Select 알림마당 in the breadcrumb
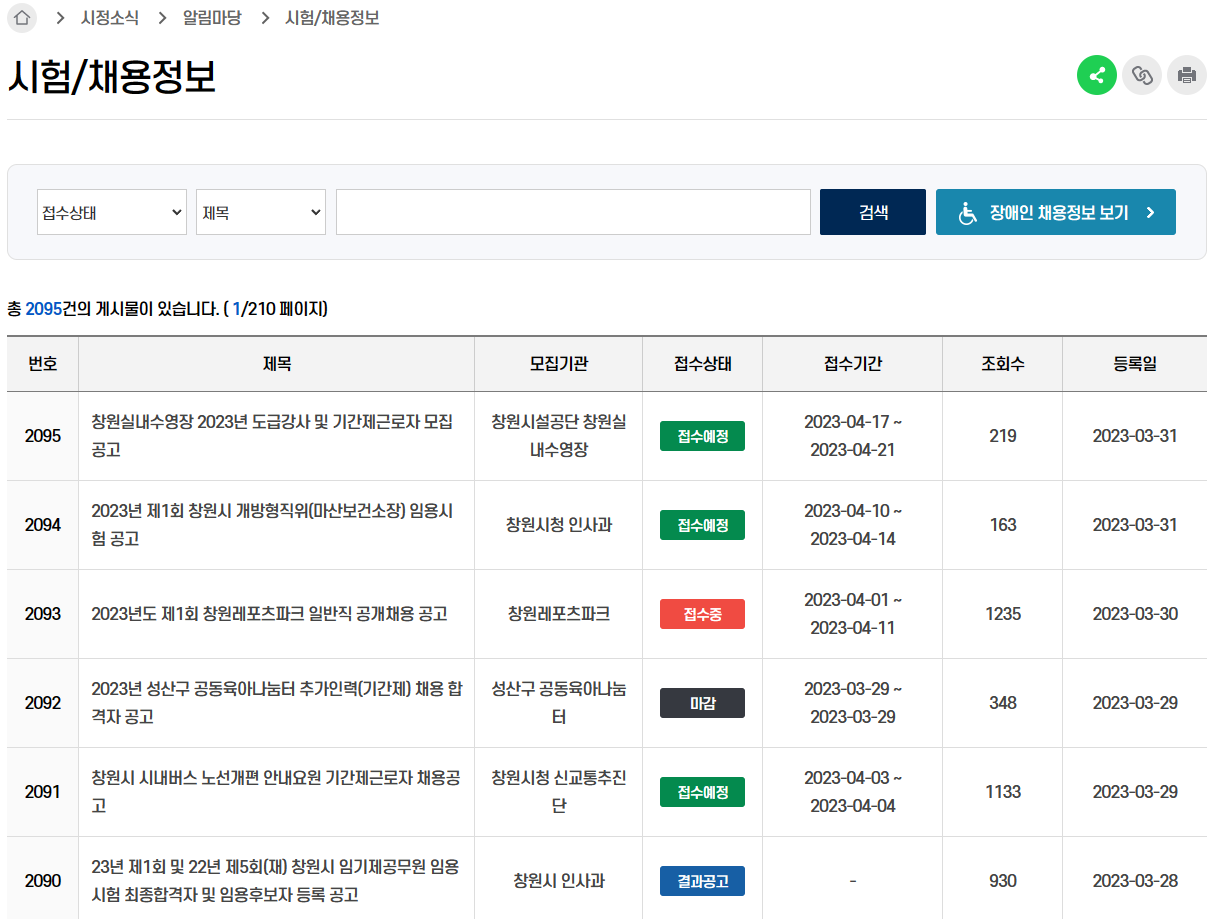Viewport: 1214px width, 919px height. point(212,18)
